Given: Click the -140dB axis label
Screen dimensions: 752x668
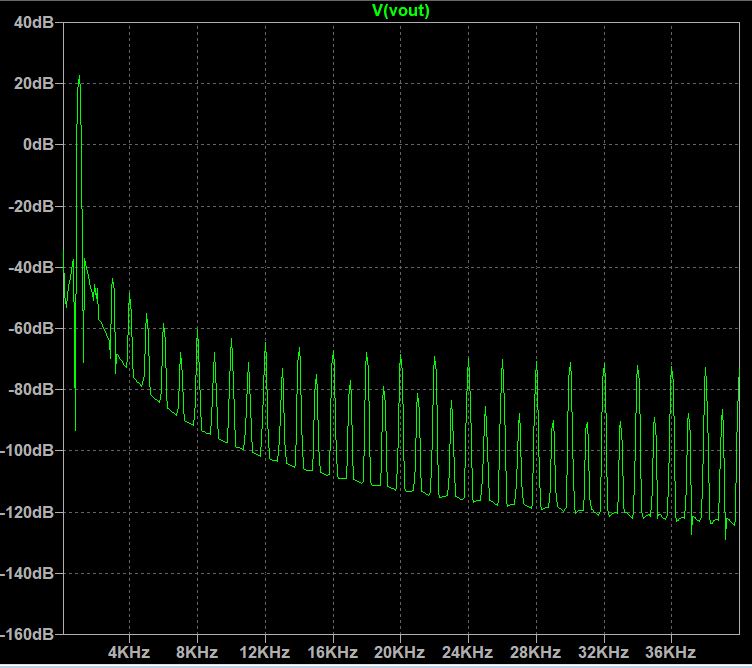Looking at the screenshot, I should click(x=27, y=573).
